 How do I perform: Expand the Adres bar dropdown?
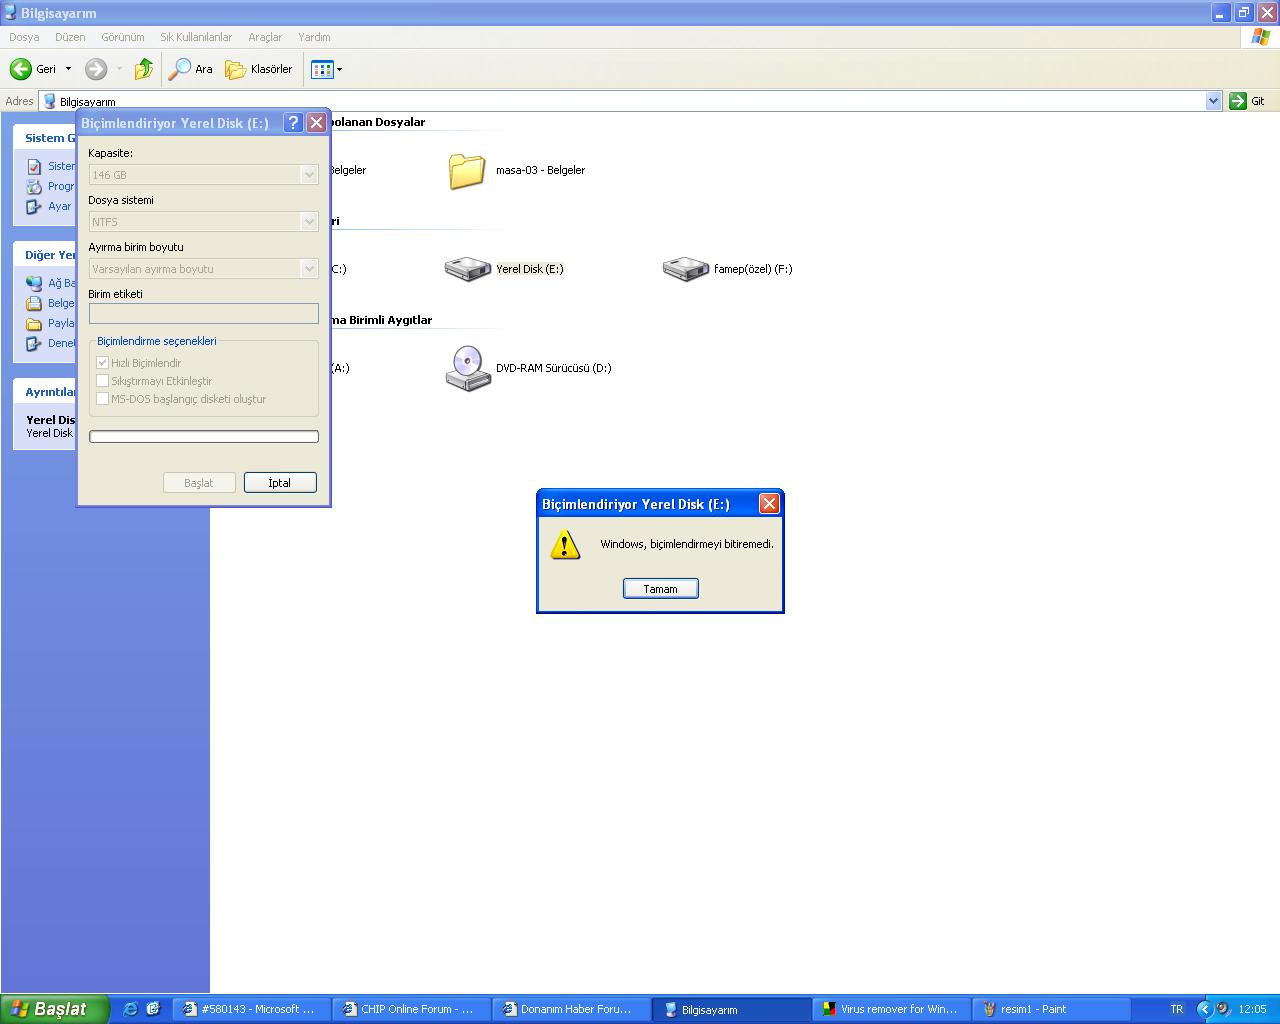[x=1213, y=101]
